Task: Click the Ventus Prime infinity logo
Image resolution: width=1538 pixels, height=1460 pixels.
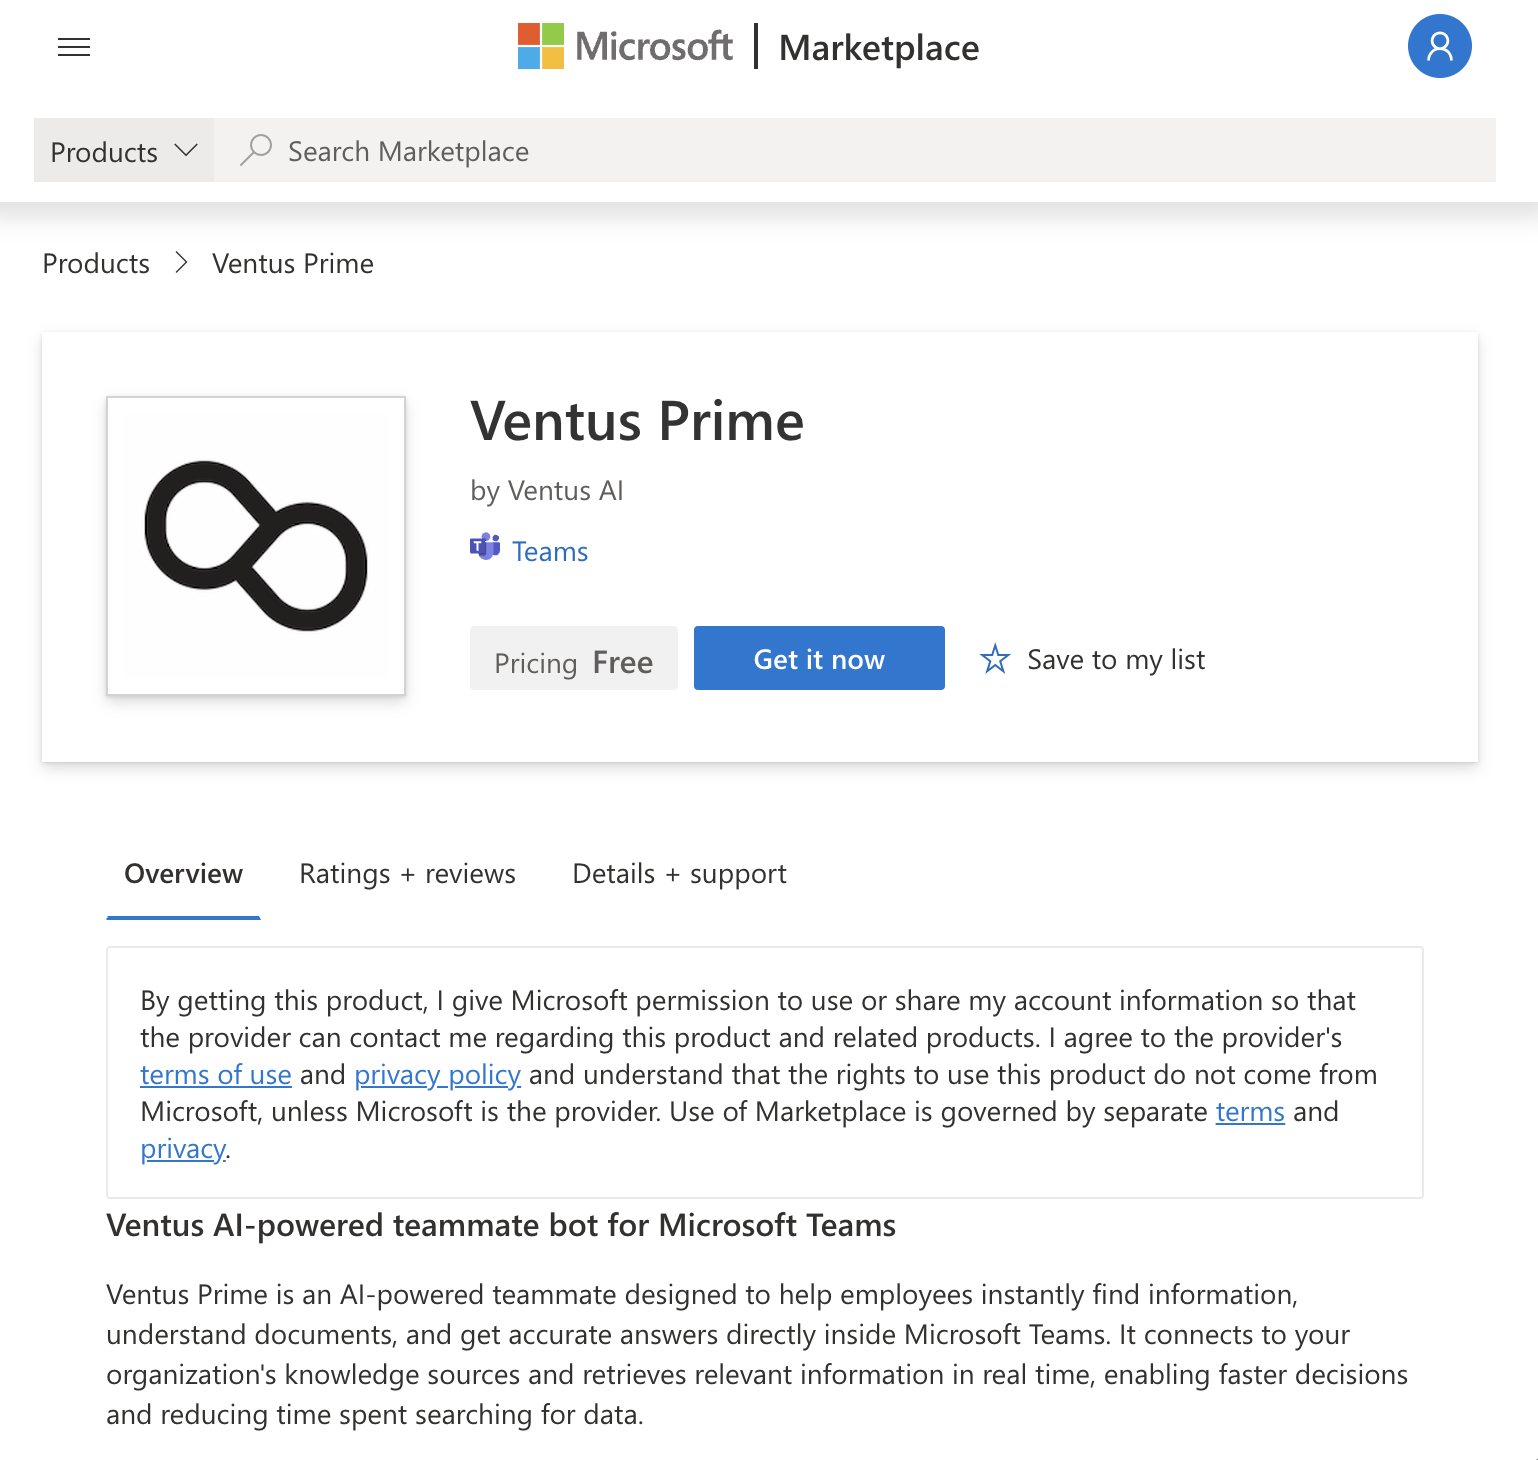Action: (255, 546)
